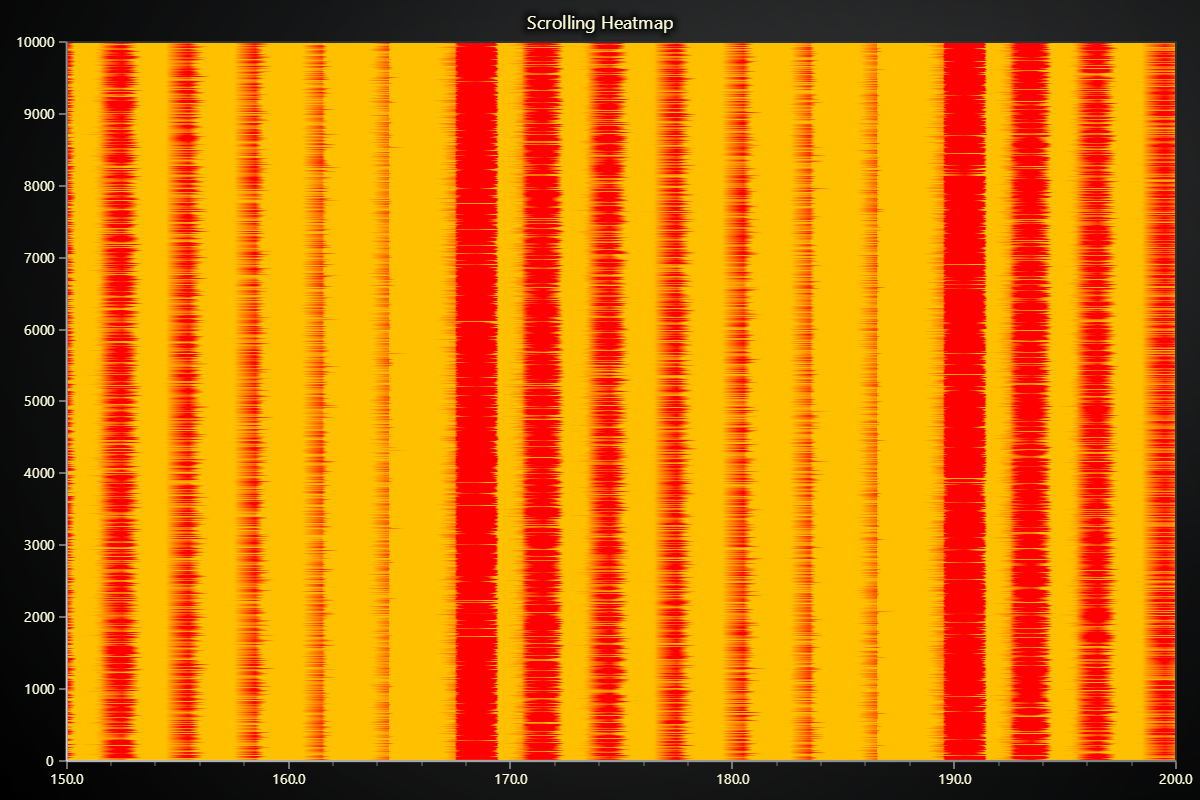Click the 160.0 X-axis tick label

point(288,779)
